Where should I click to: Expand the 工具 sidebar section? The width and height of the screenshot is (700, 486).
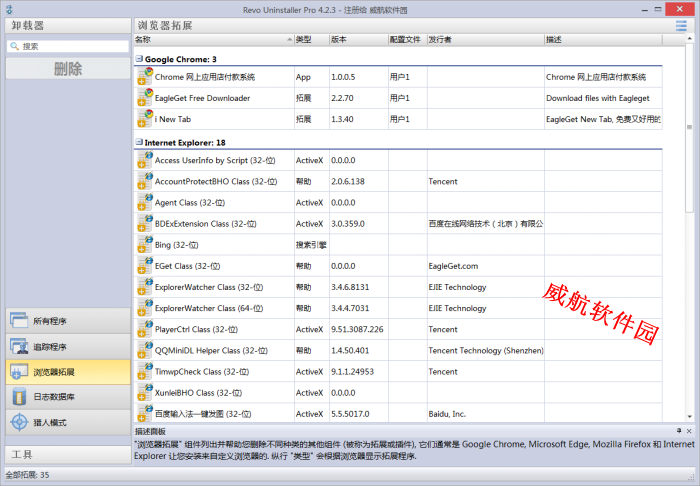[68, 454]
